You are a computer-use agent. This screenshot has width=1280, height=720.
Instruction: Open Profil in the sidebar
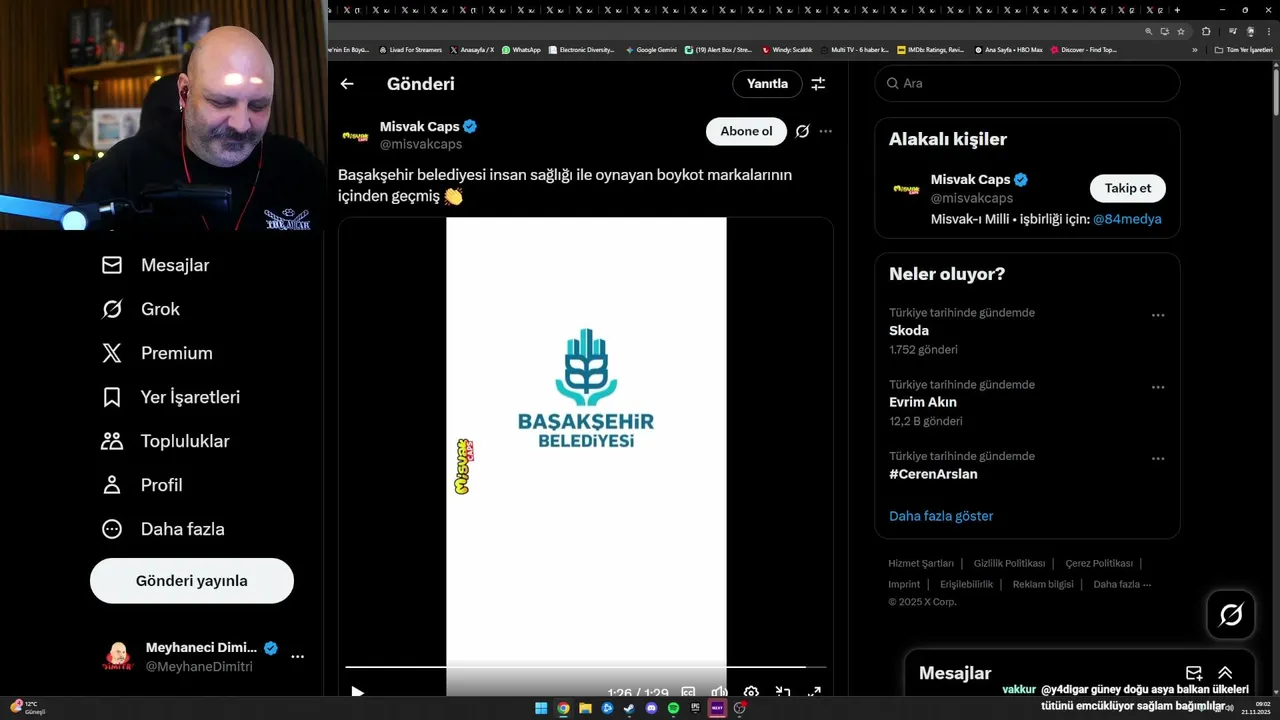(x=141, y=485)
